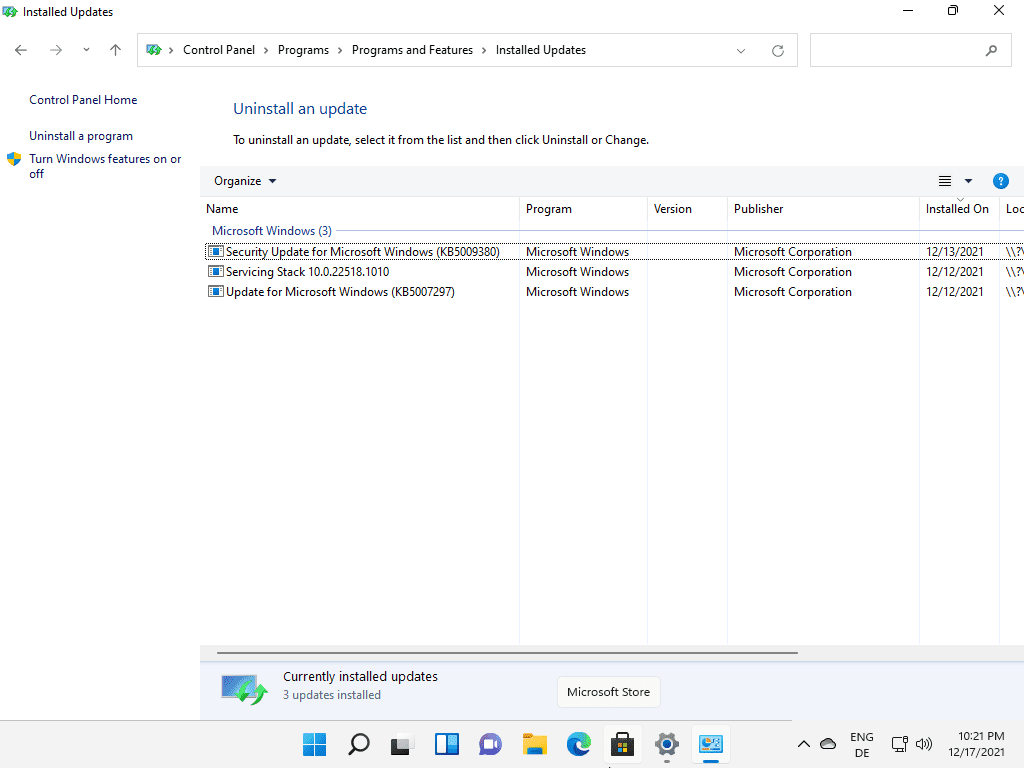Screen dimensions: 1024x768
Task: Open Microsoft Store from the taskbar
Action: point(623,744)
